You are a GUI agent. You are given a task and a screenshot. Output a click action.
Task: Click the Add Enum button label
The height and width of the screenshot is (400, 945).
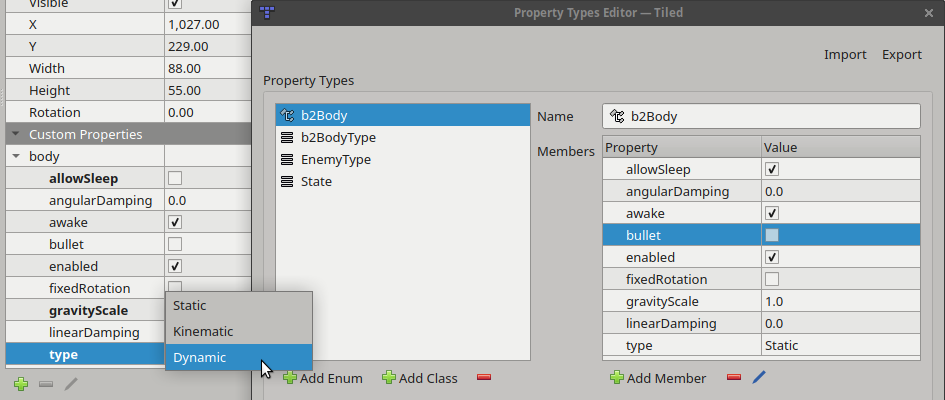point(331,378)
